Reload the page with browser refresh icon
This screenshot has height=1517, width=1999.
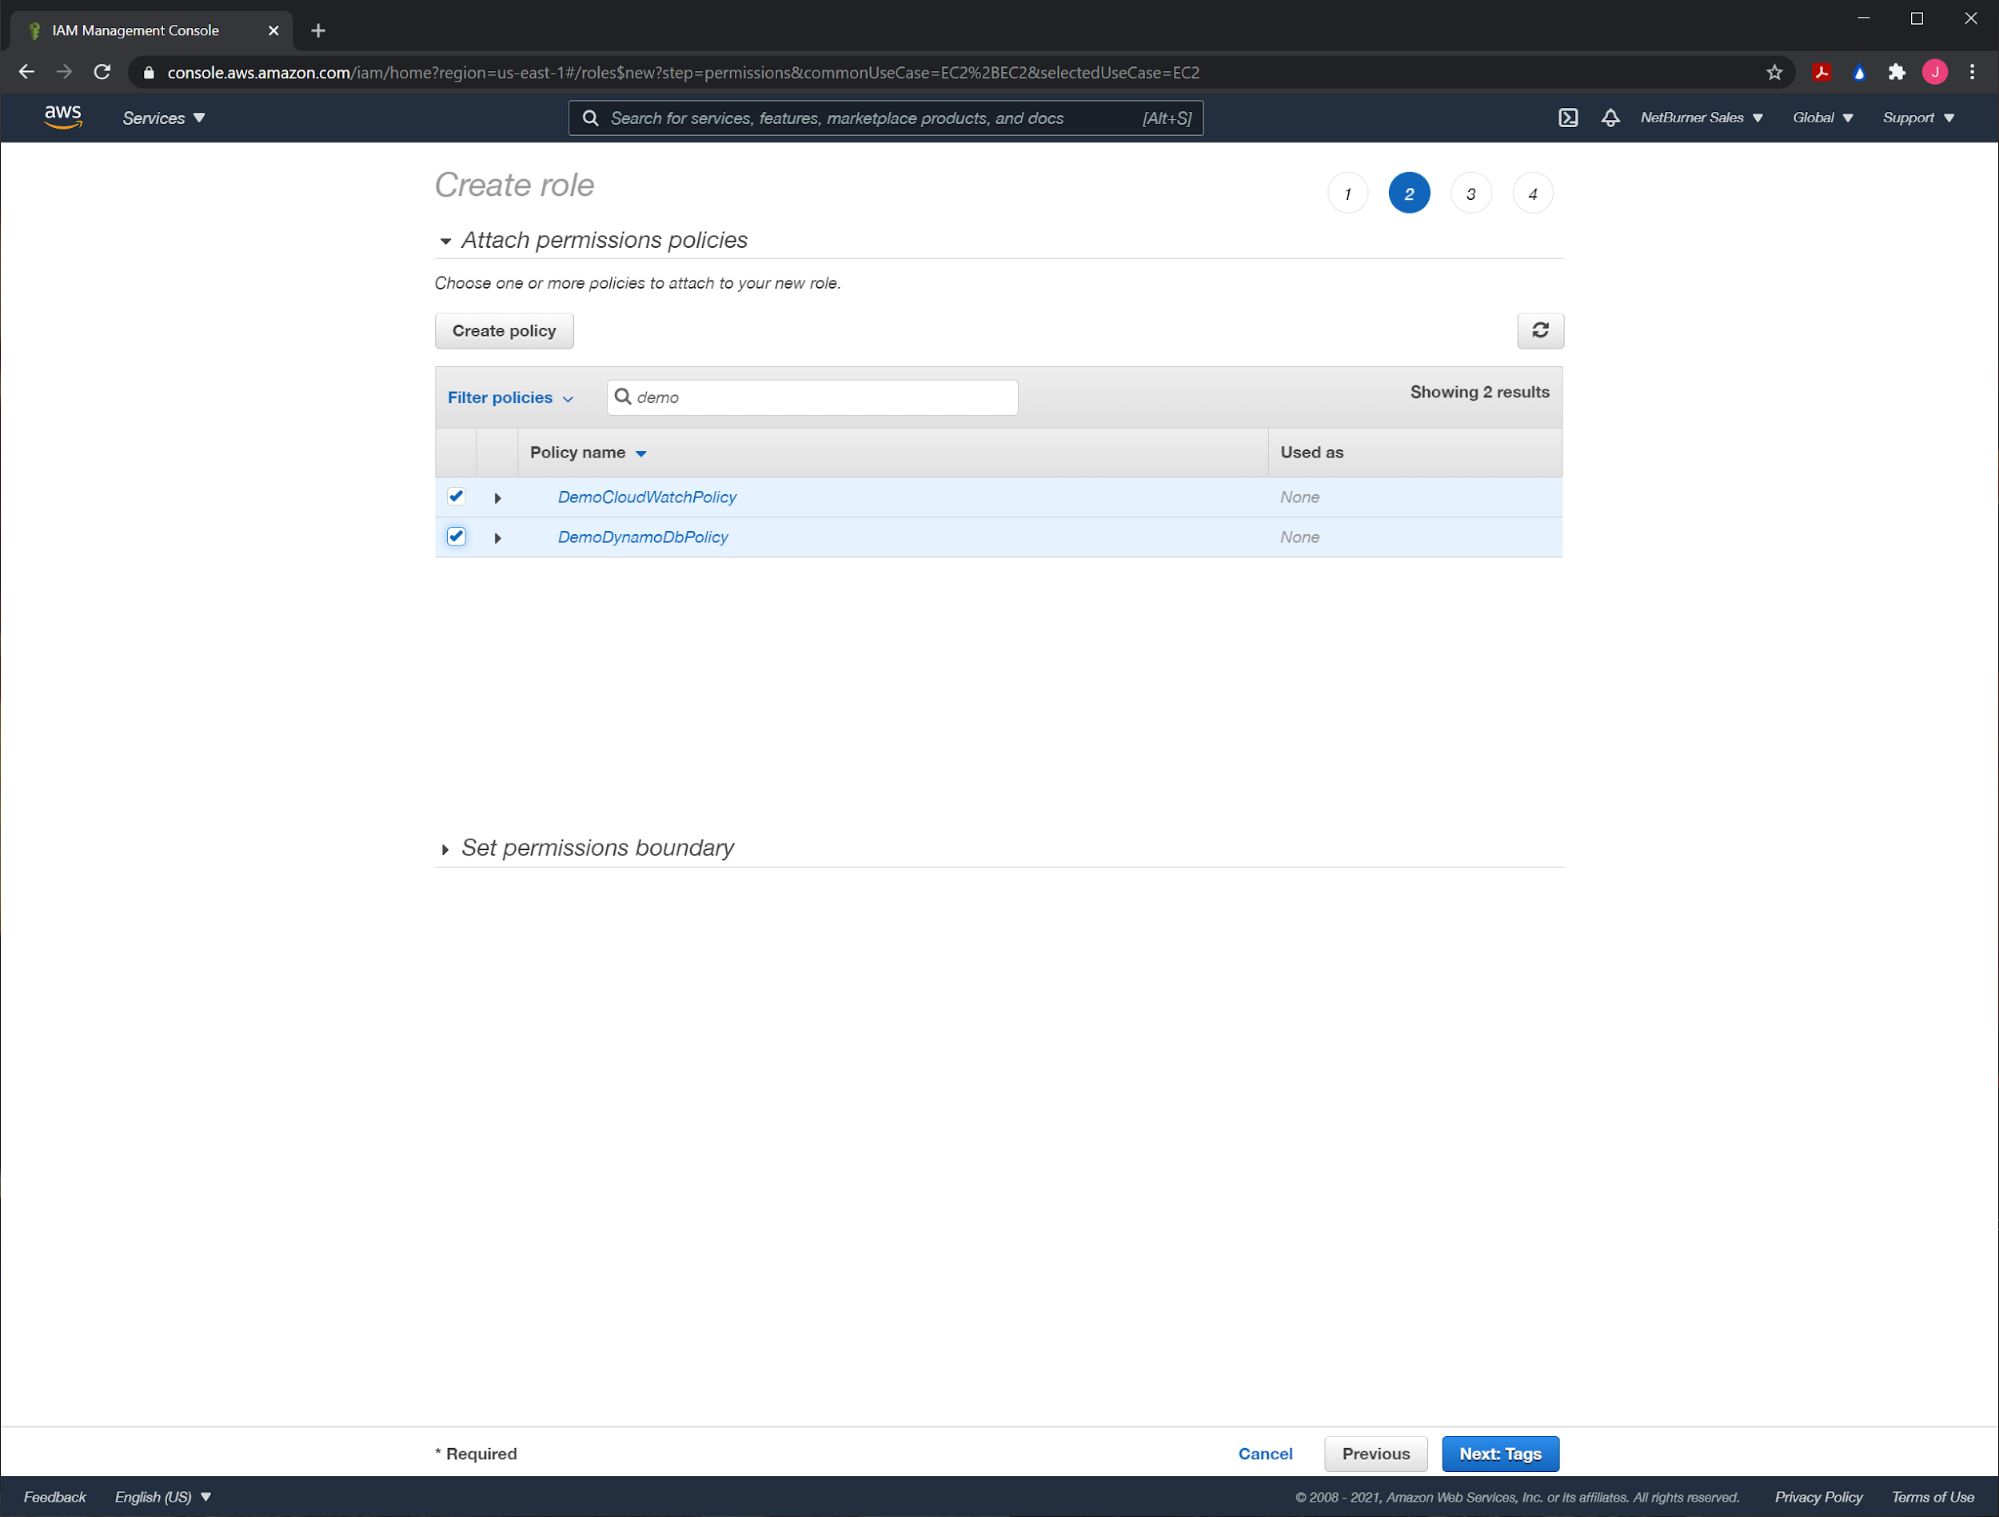tap(102, 73)
